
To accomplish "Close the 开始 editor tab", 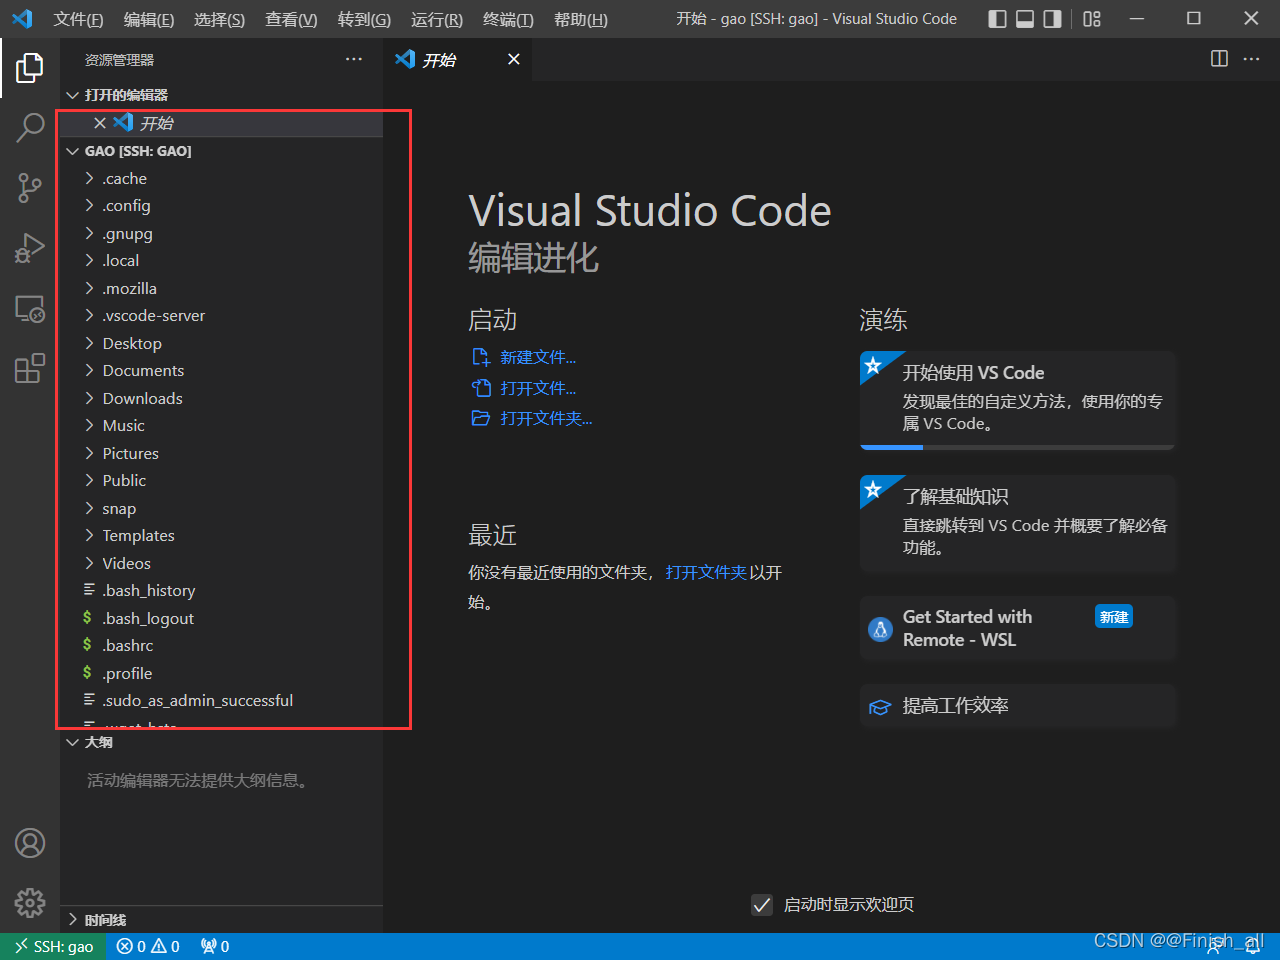I will coord(514,59).
